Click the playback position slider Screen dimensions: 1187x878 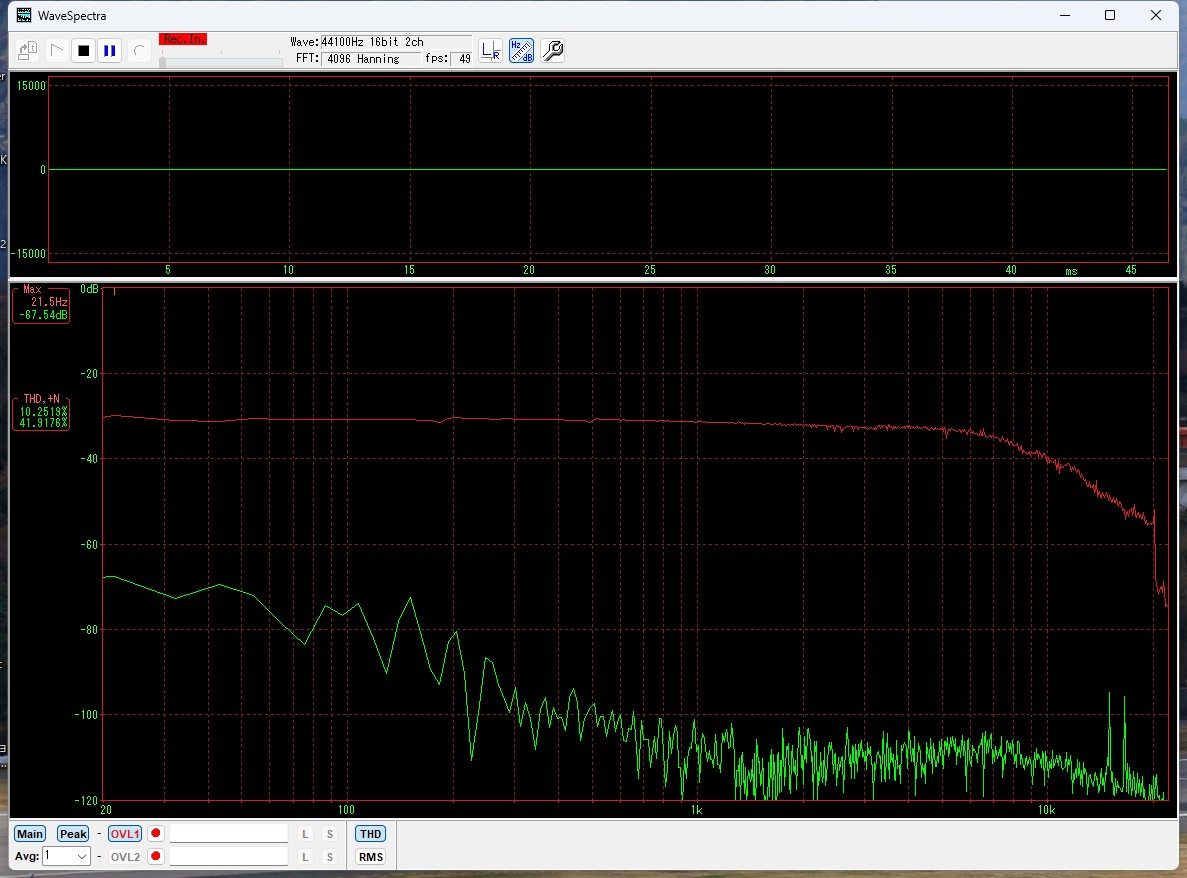click(x=220, y=62)
